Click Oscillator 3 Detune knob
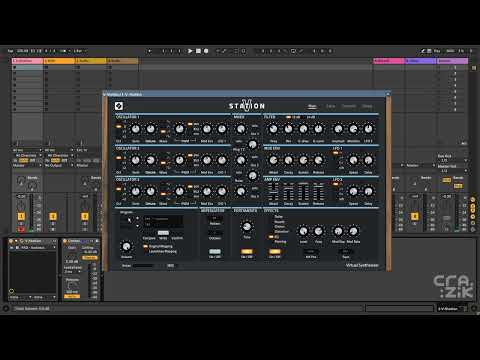The height and width of the screenshot is (360, 480). 151,191
